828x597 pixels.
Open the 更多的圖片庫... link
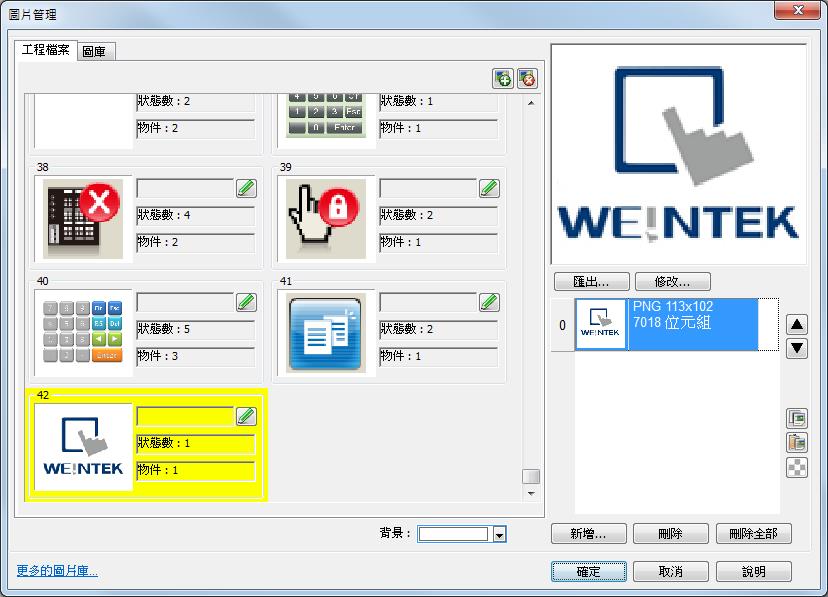pos(57,571)
